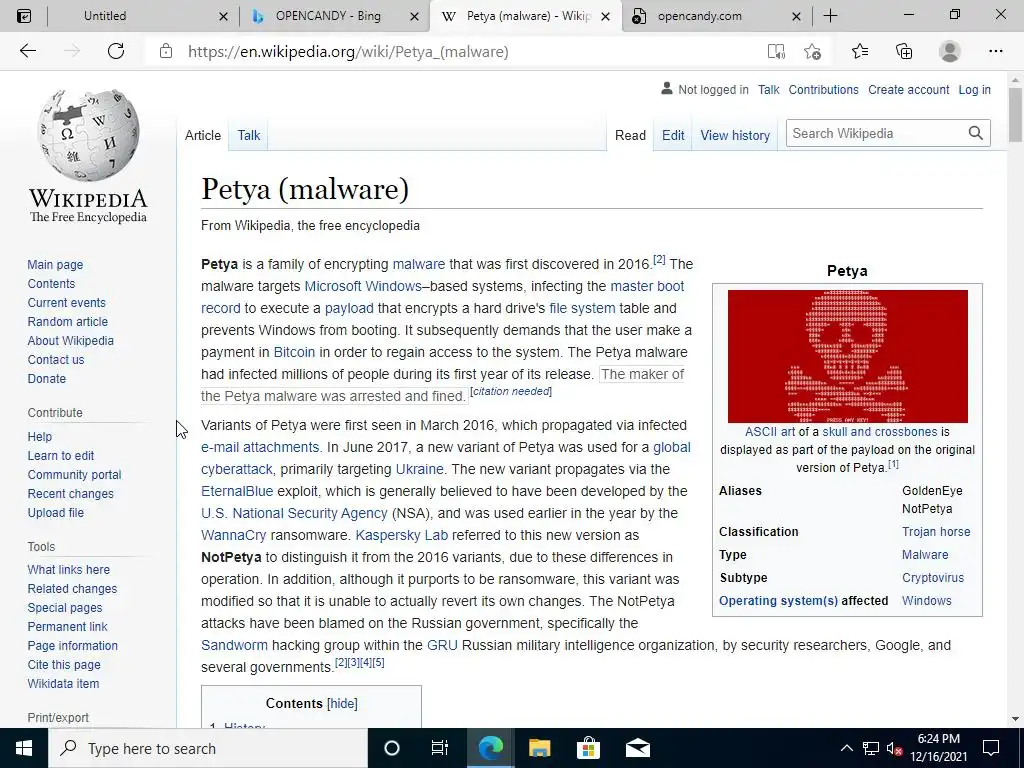Close the Petya (malware) tab
This screenshot has height=768, width=1024.
click(605, 16)
